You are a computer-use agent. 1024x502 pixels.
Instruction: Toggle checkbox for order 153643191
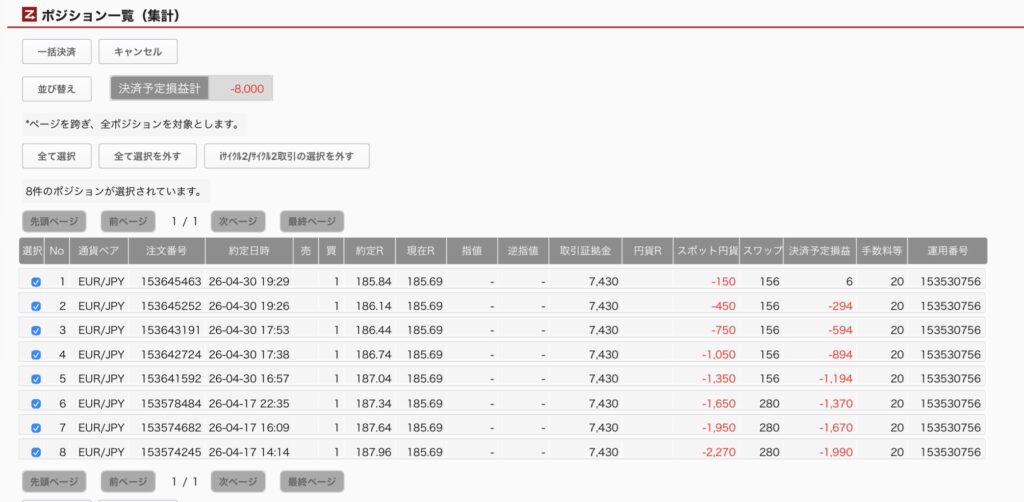coord(36,330)
